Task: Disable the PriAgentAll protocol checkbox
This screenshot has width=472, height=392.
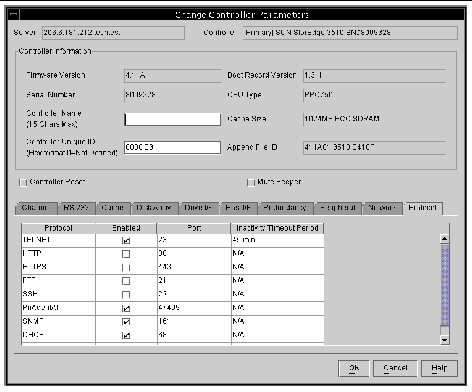Action: 126,308
